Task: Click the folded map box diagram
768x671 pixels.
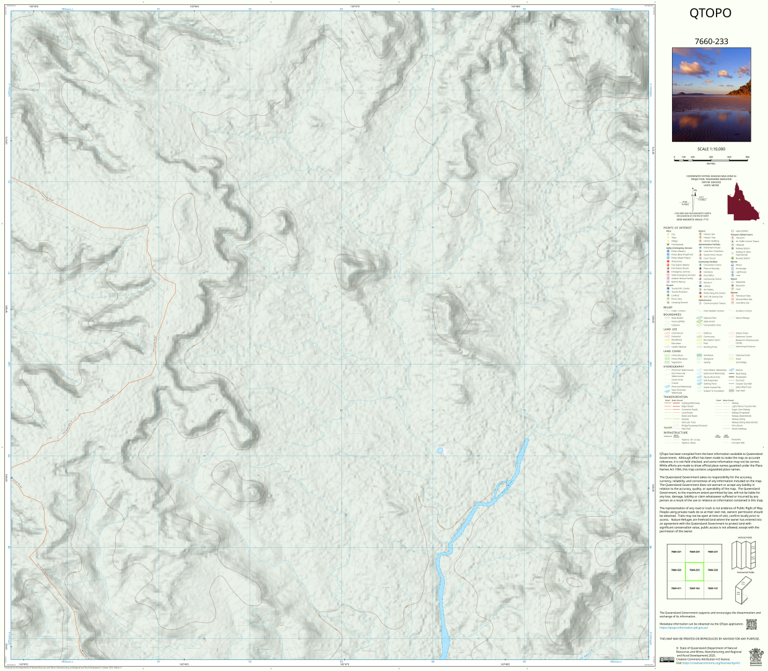Action: 744,589
